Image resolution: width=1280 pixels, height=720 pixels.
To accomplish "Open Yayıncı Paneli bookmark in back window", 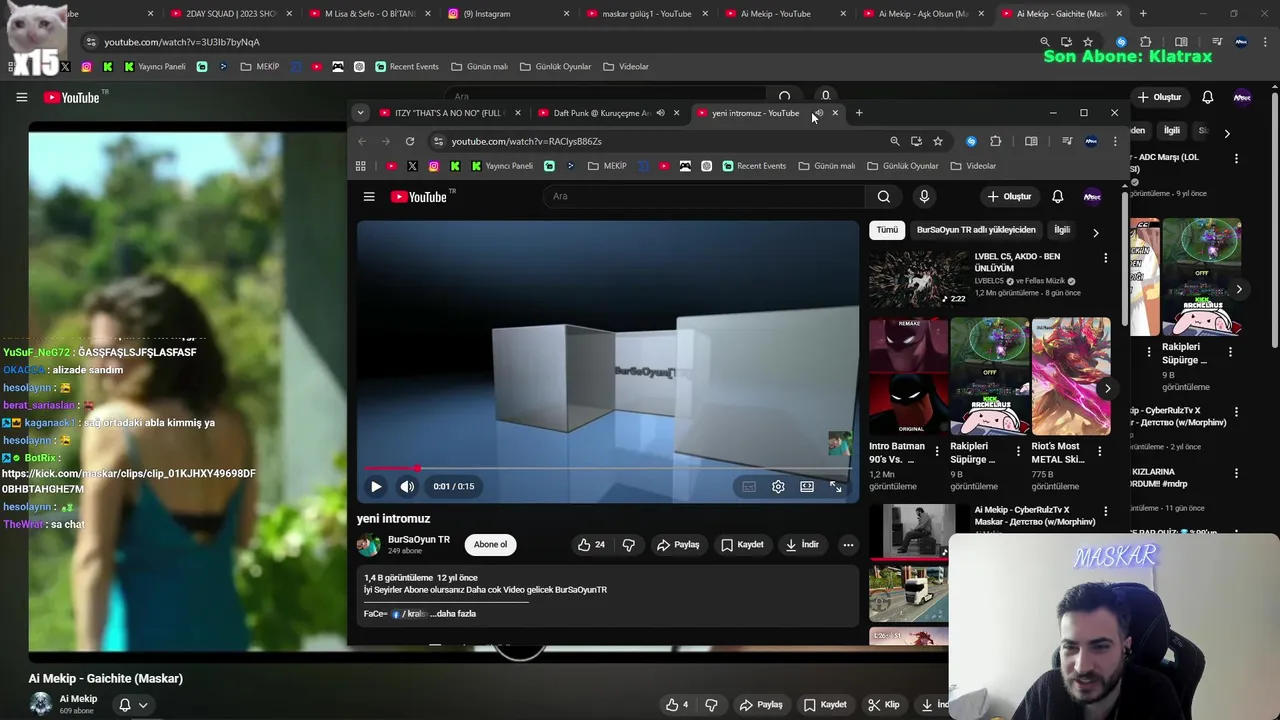I will (x=154, y=67).
